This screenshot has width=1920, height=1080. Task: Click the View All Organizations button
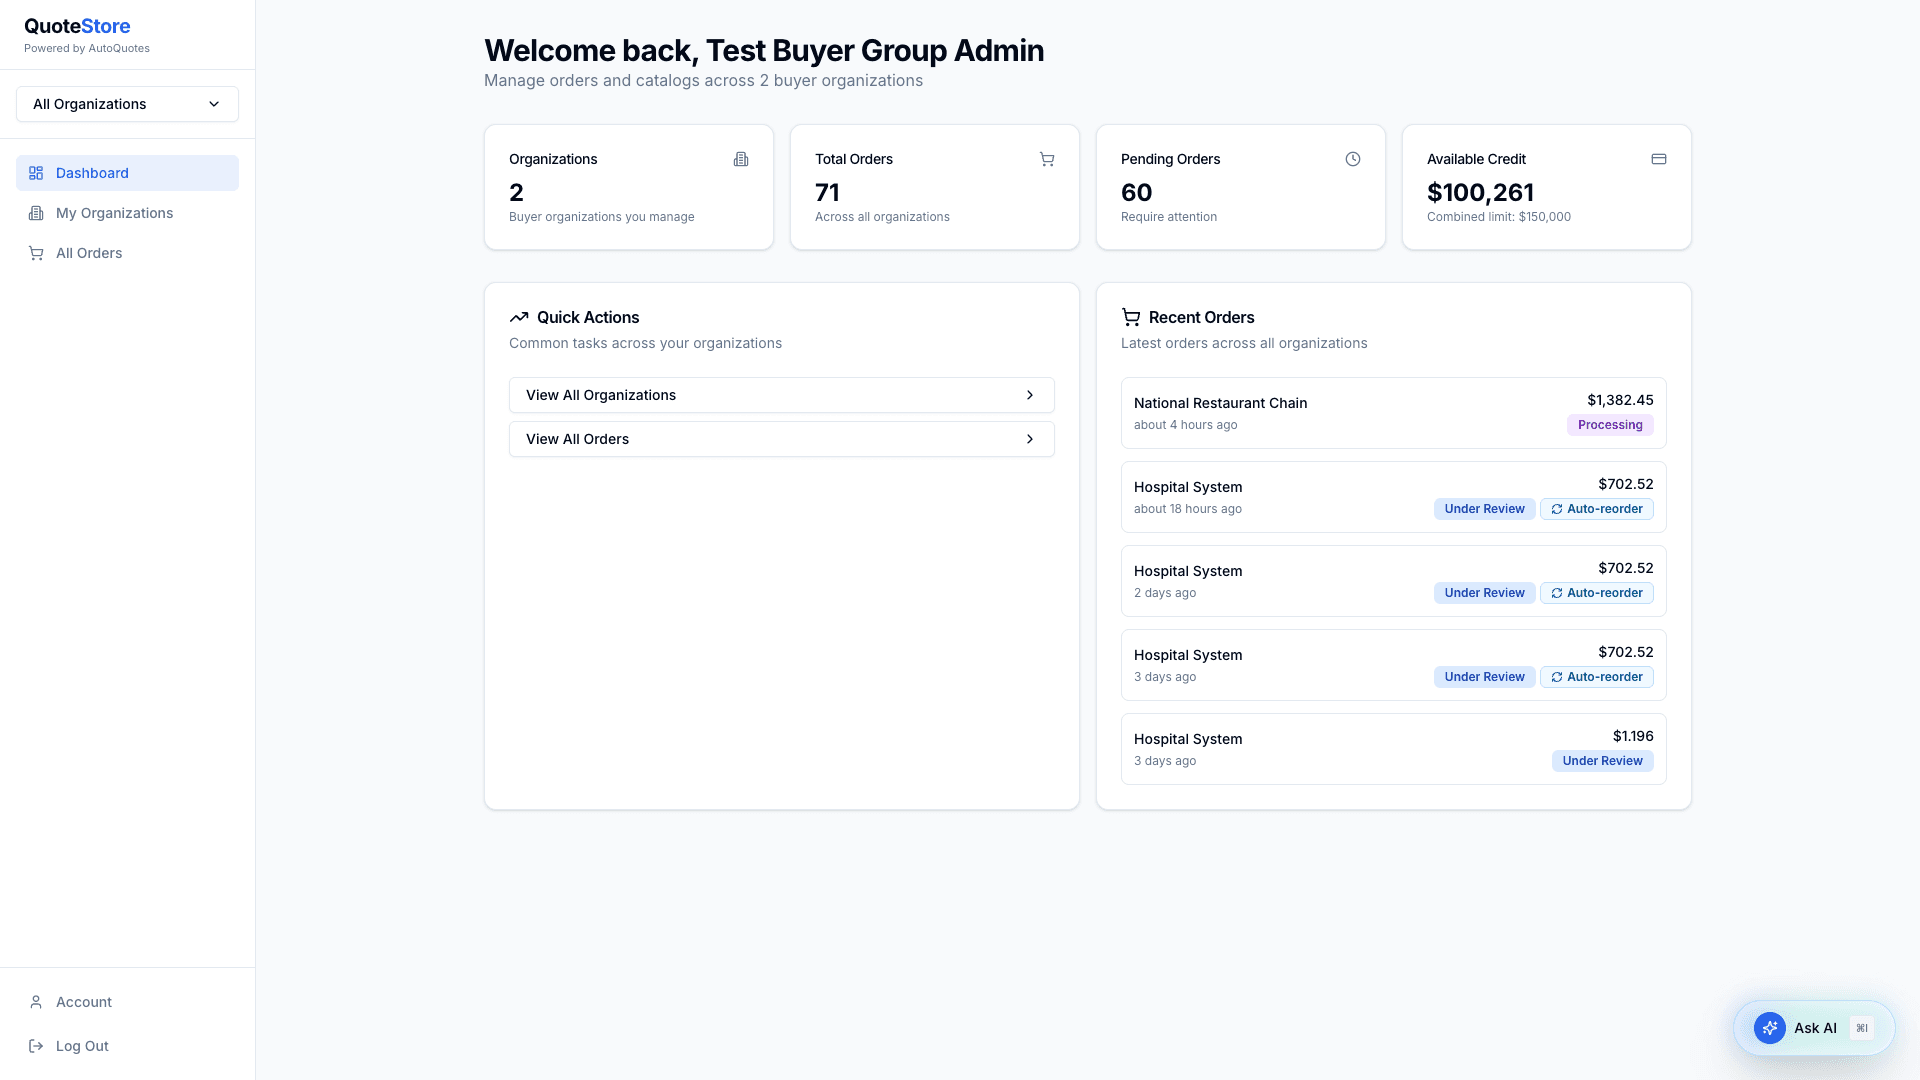coord(781,395)
